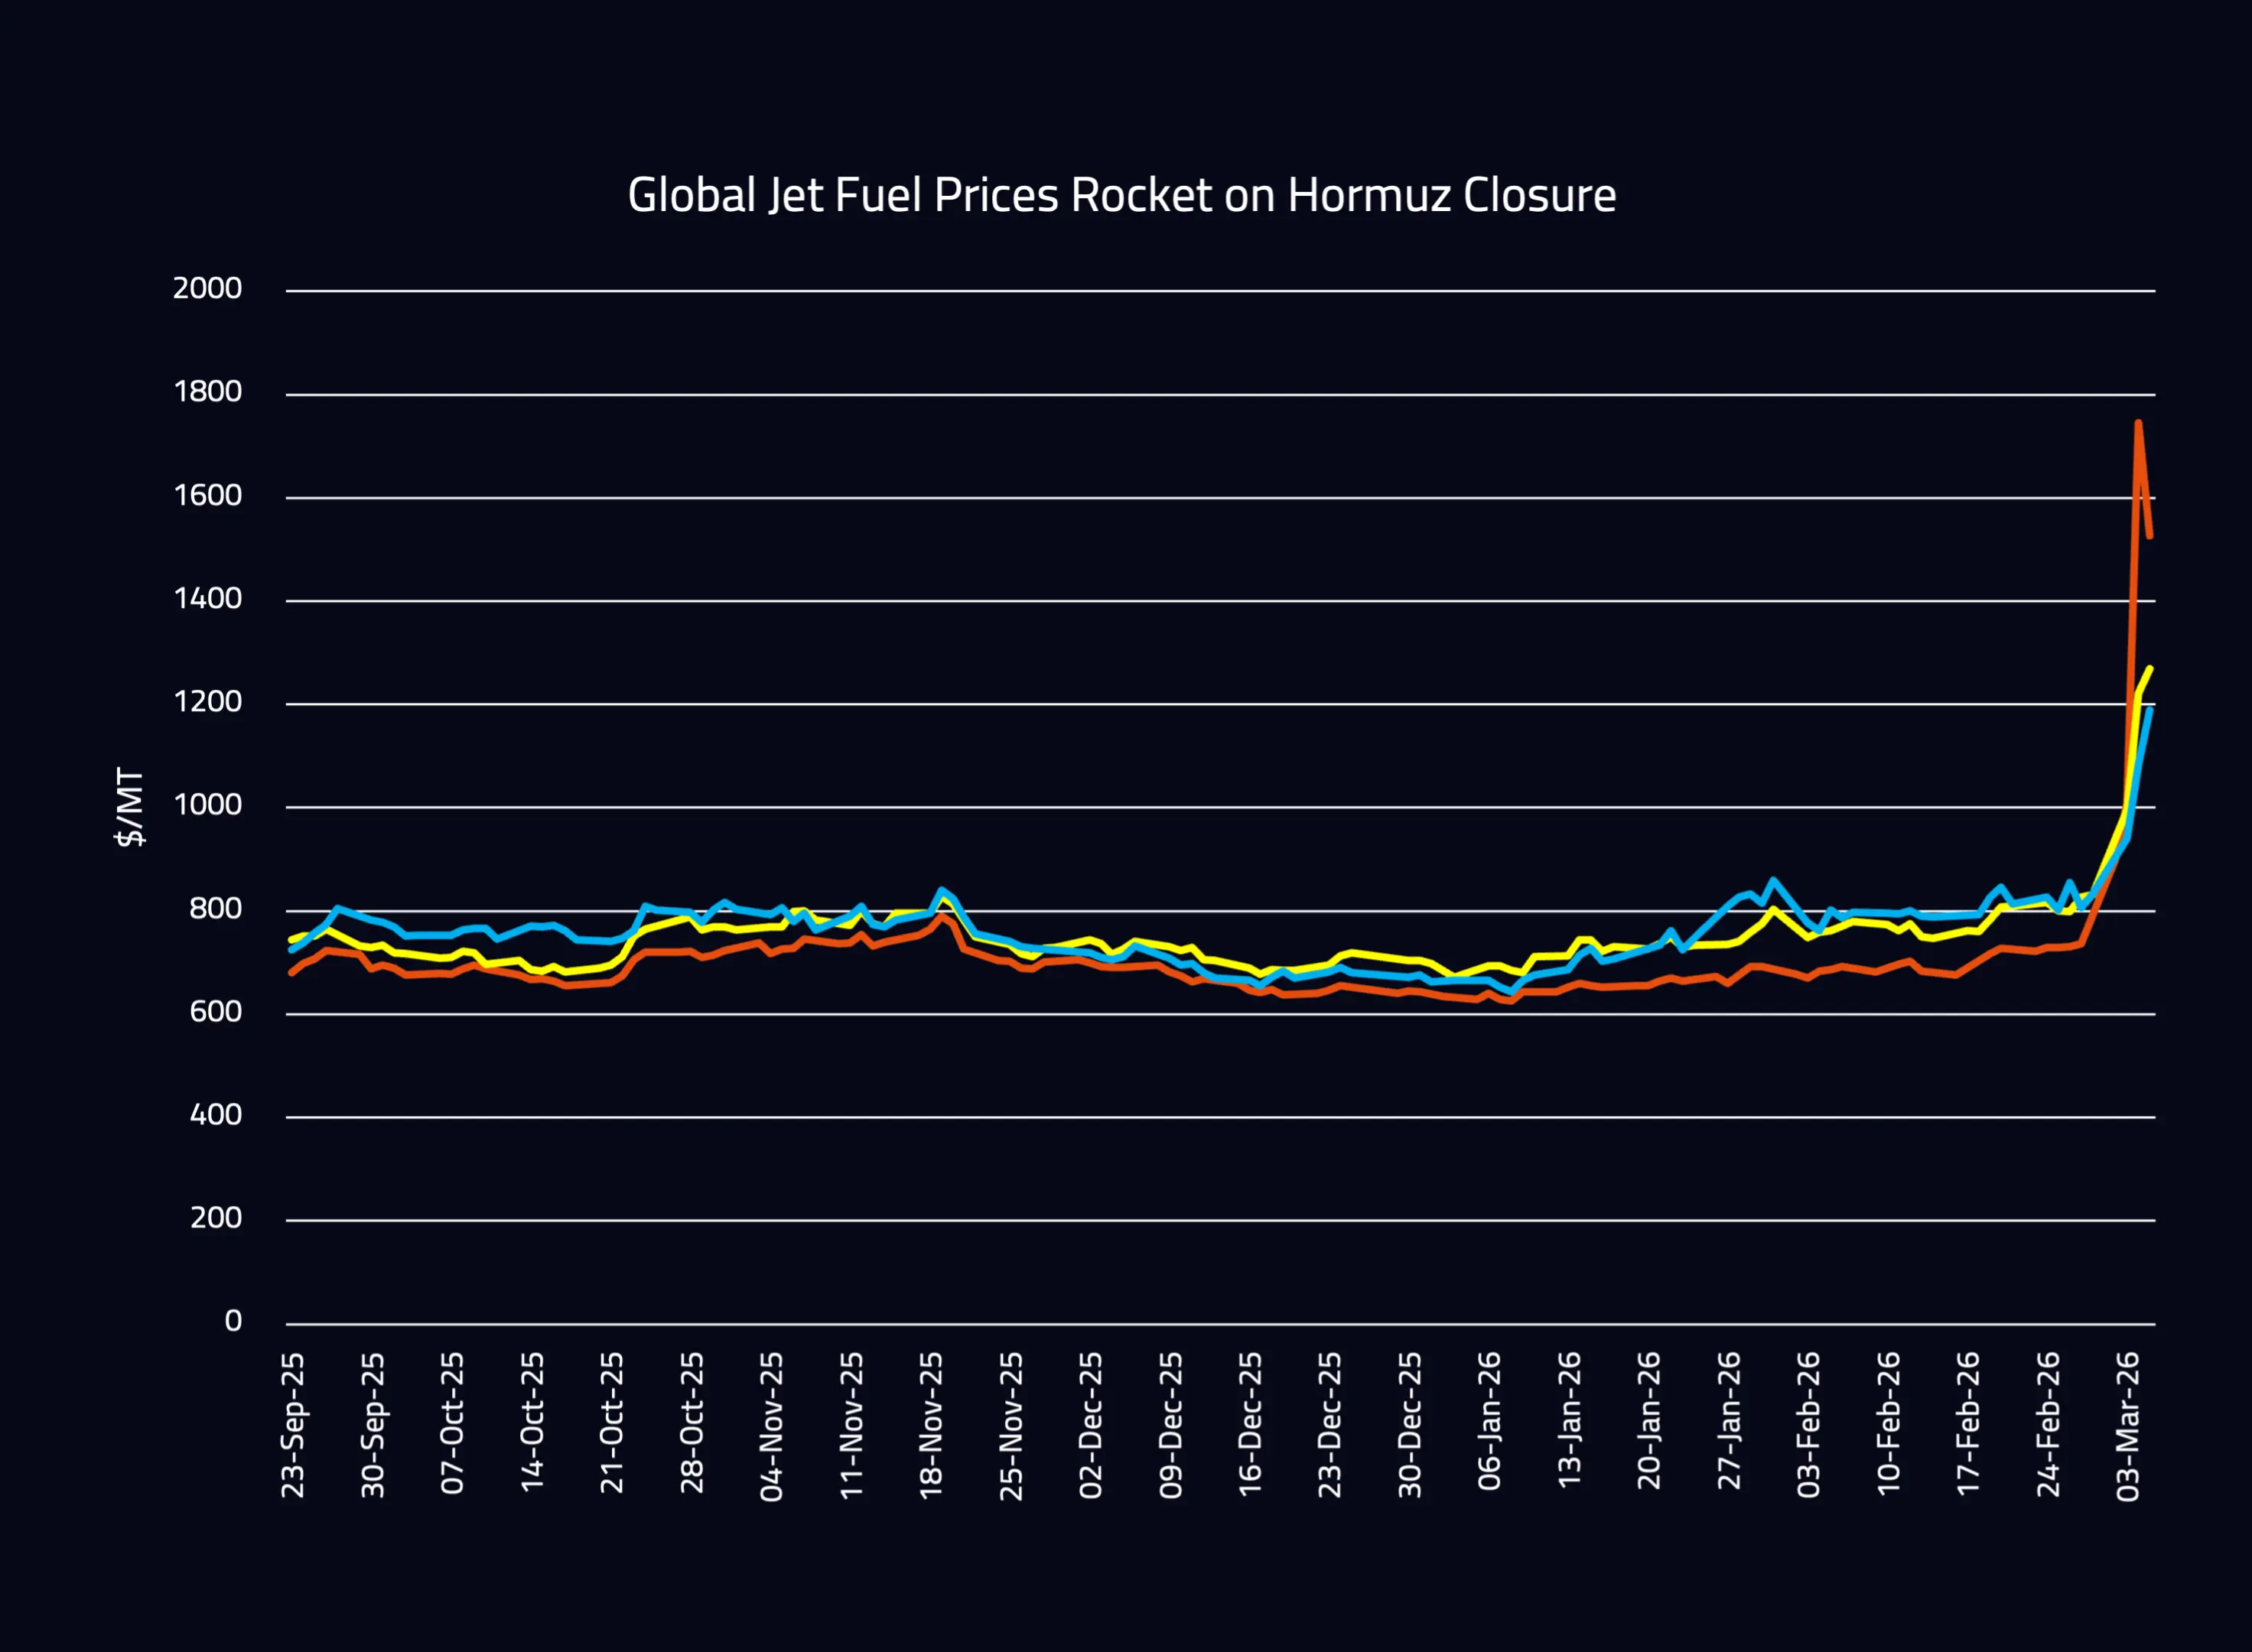
Task: Click the 0 y-axis label
Action: pos(233,1321)
